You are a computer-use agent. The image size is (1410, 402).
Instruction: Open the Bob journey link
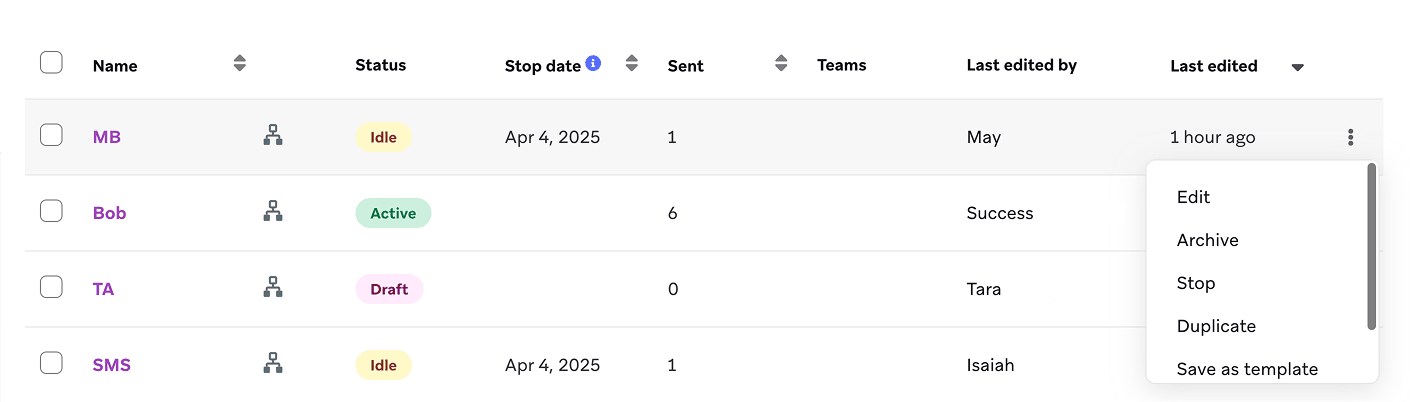(109, 213)
